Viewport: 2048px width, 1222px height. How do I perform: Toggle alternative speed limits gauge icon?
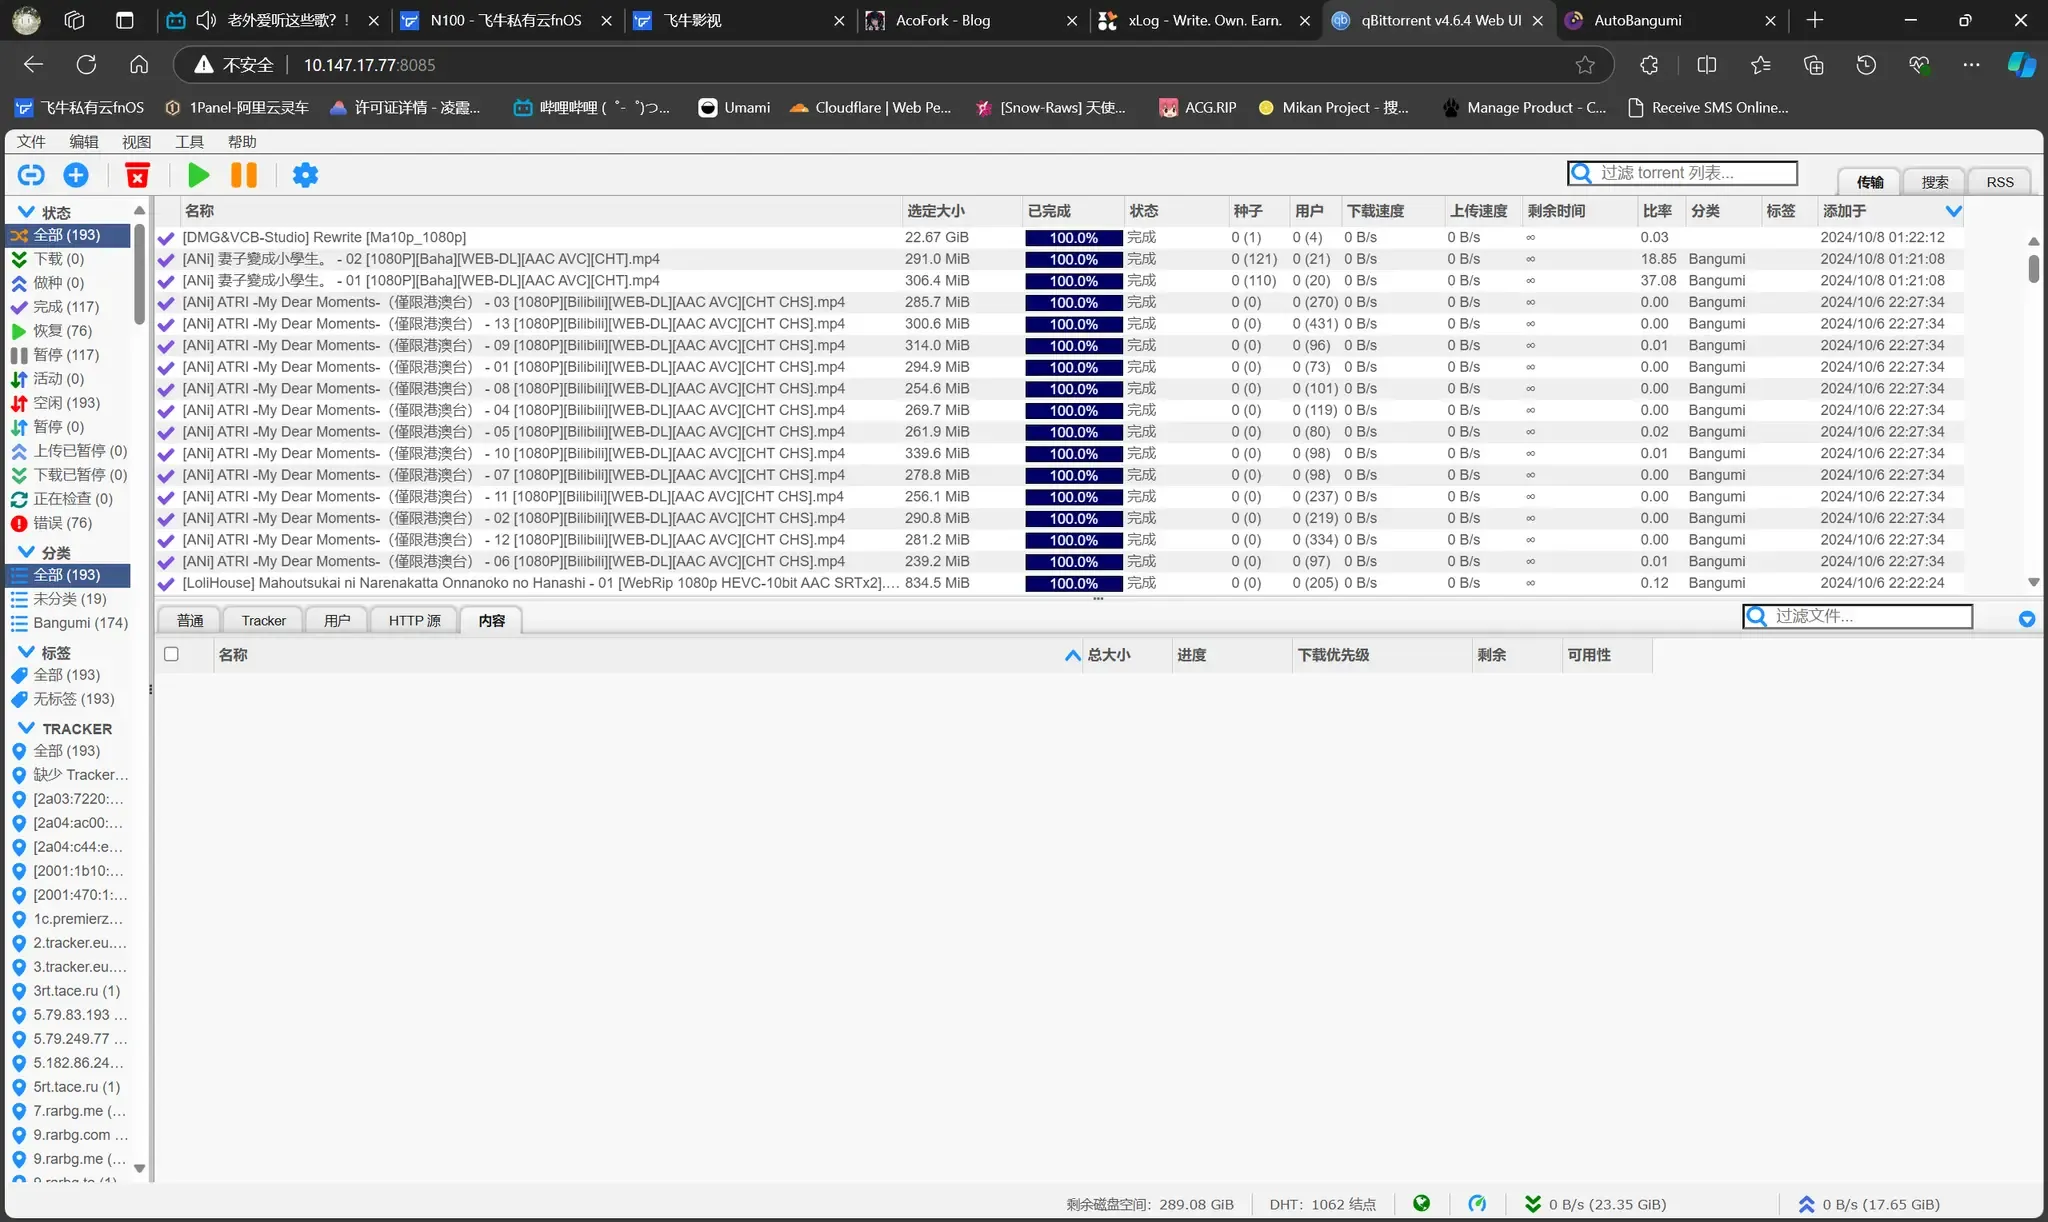1477,1204
